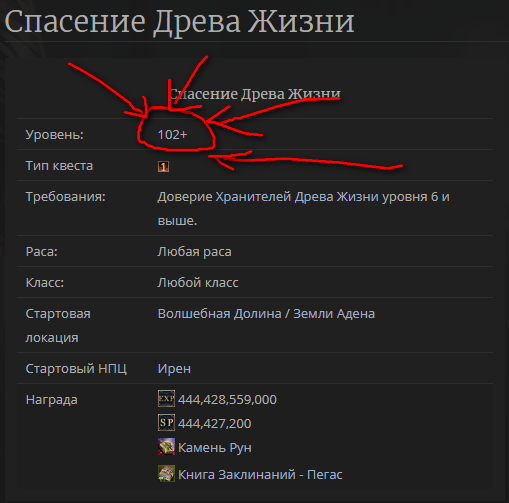The height and width of the screenshot is (503, 509).
Task: Click the Уровень row label
Action: click(x=55, y=135)
